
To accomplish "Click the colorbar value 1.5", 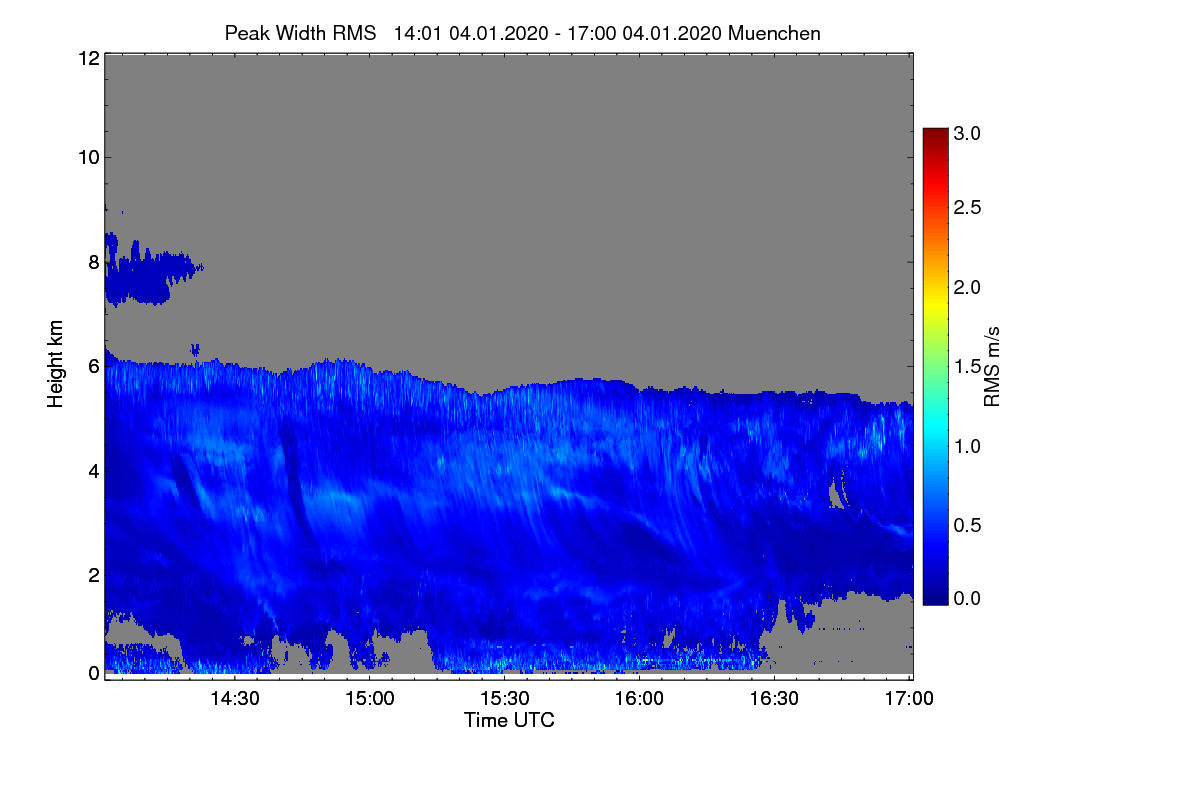I will coord(968,367).
